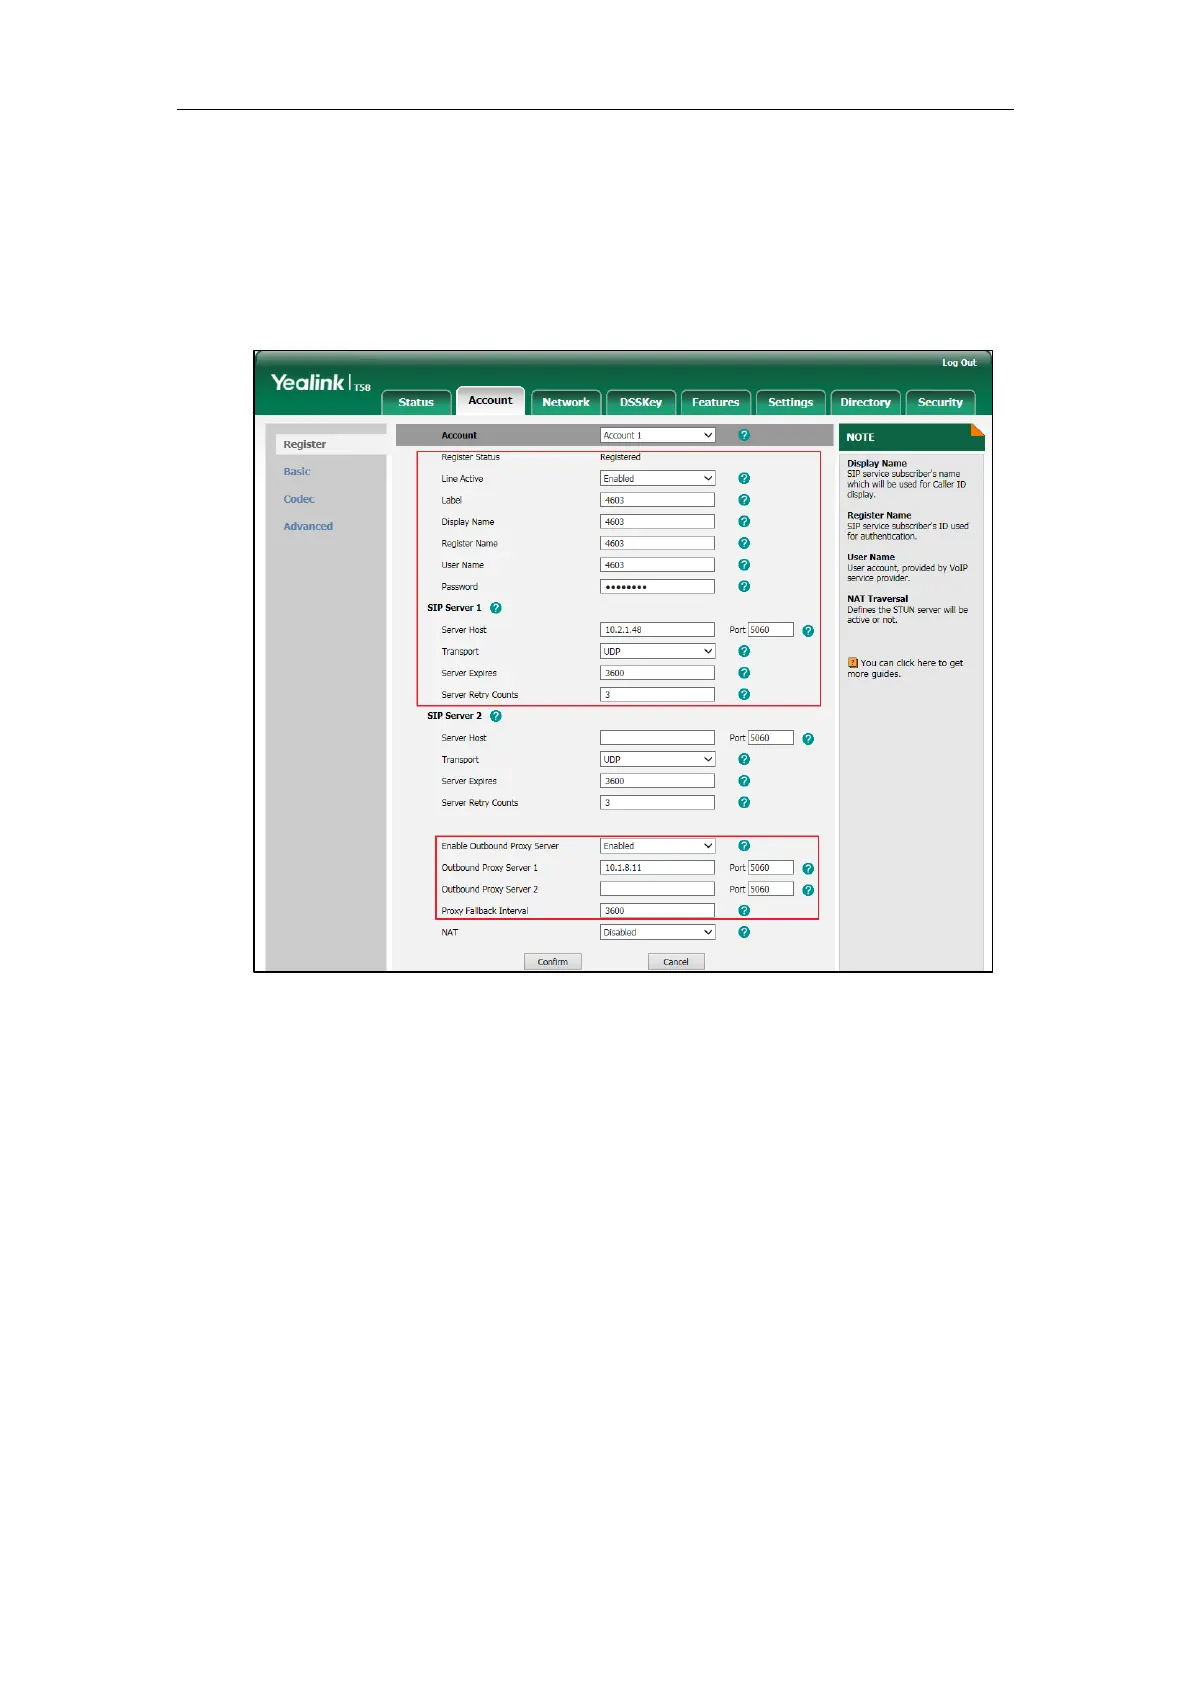
Task: Click 'You can click here' guides link
Action: point(906,668)
